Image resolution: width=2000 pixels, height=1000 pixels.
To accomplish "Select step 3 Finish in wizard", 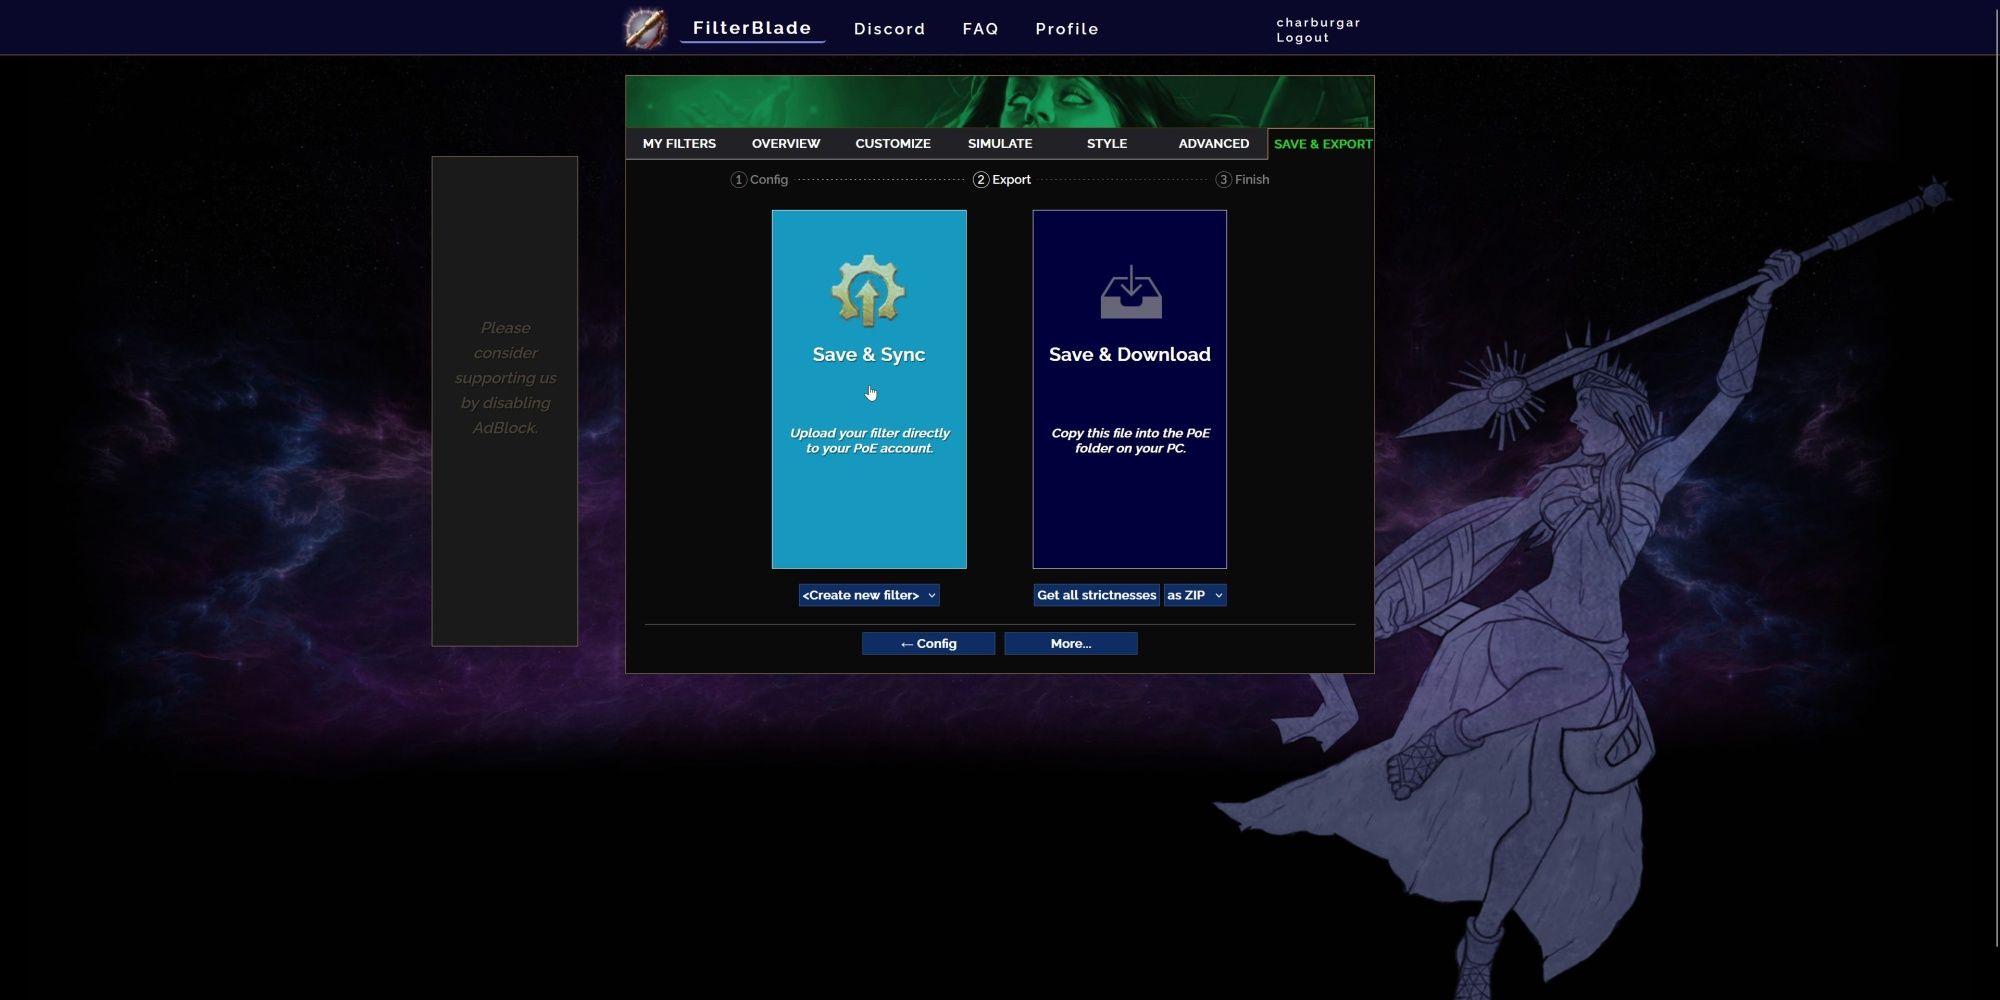I will (1242, 180).
